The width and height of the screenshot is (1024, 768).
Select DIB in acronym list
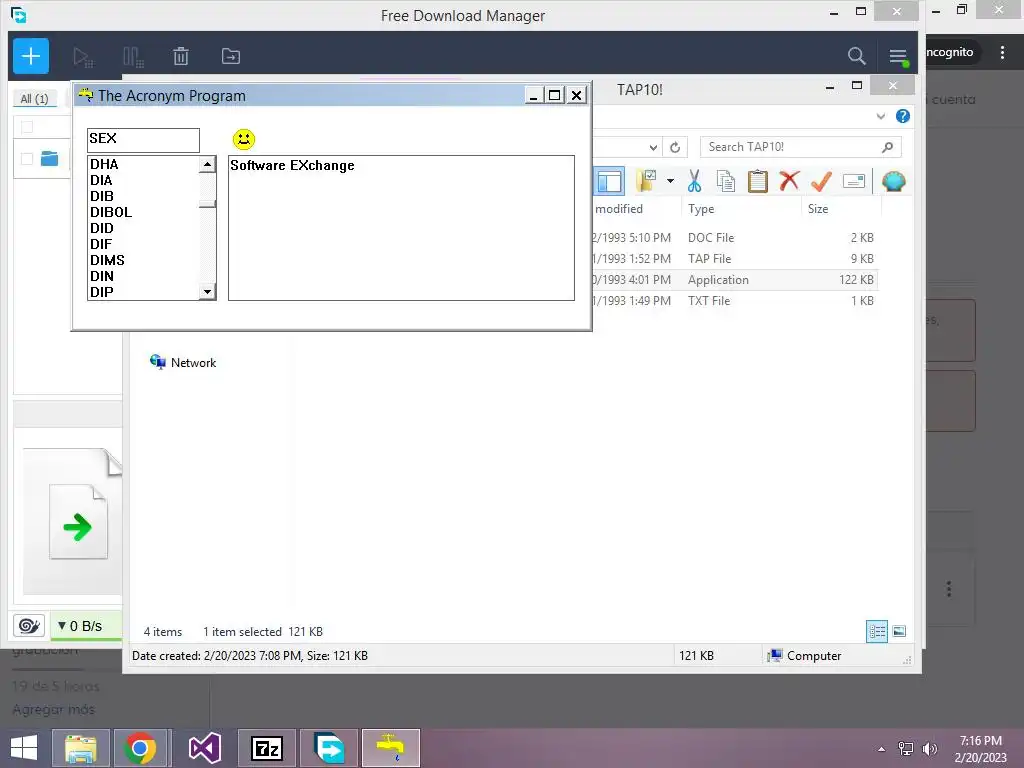[x=144, y=196]
